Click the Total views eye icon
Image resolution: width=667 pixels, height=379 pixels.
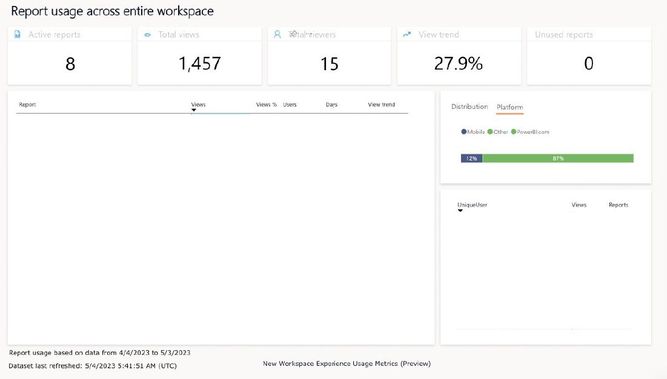148,35
